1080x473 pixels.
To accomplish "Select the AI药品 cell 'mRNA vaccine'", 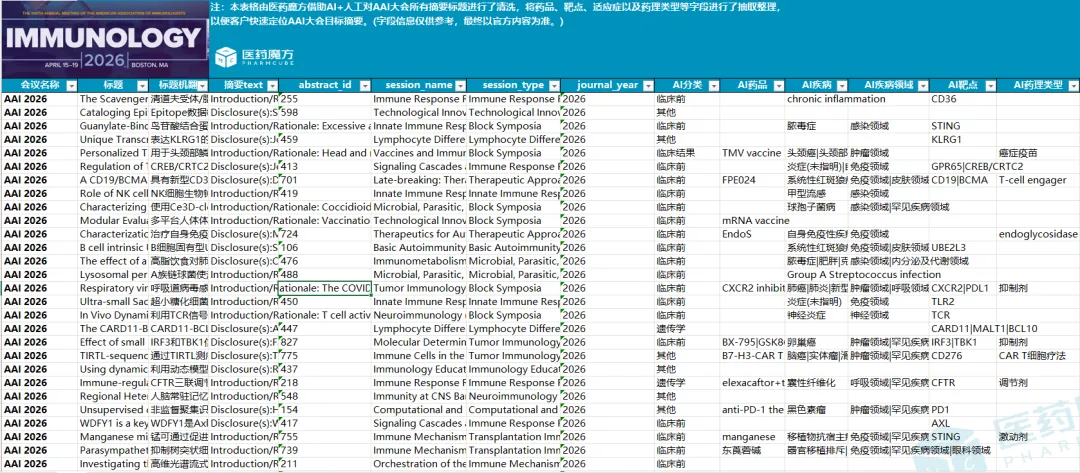I will tap(755, 220).
